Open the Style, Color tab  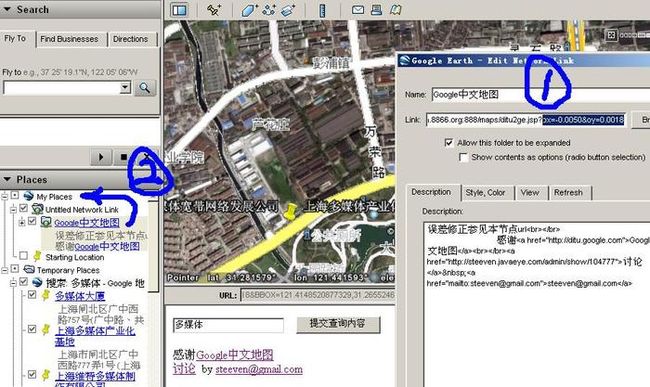[x=485, y=193]
